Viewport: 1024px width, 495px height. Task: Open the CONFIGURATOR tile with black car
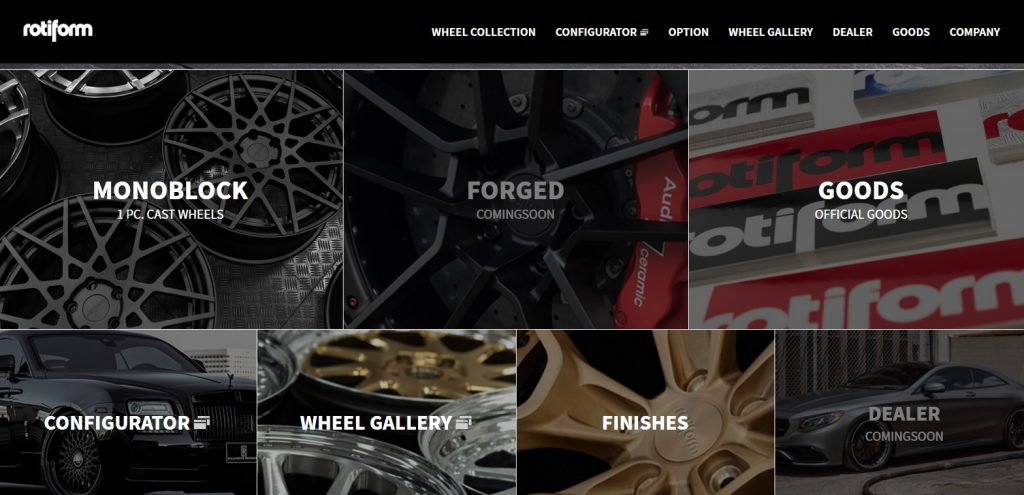(128, 413)
